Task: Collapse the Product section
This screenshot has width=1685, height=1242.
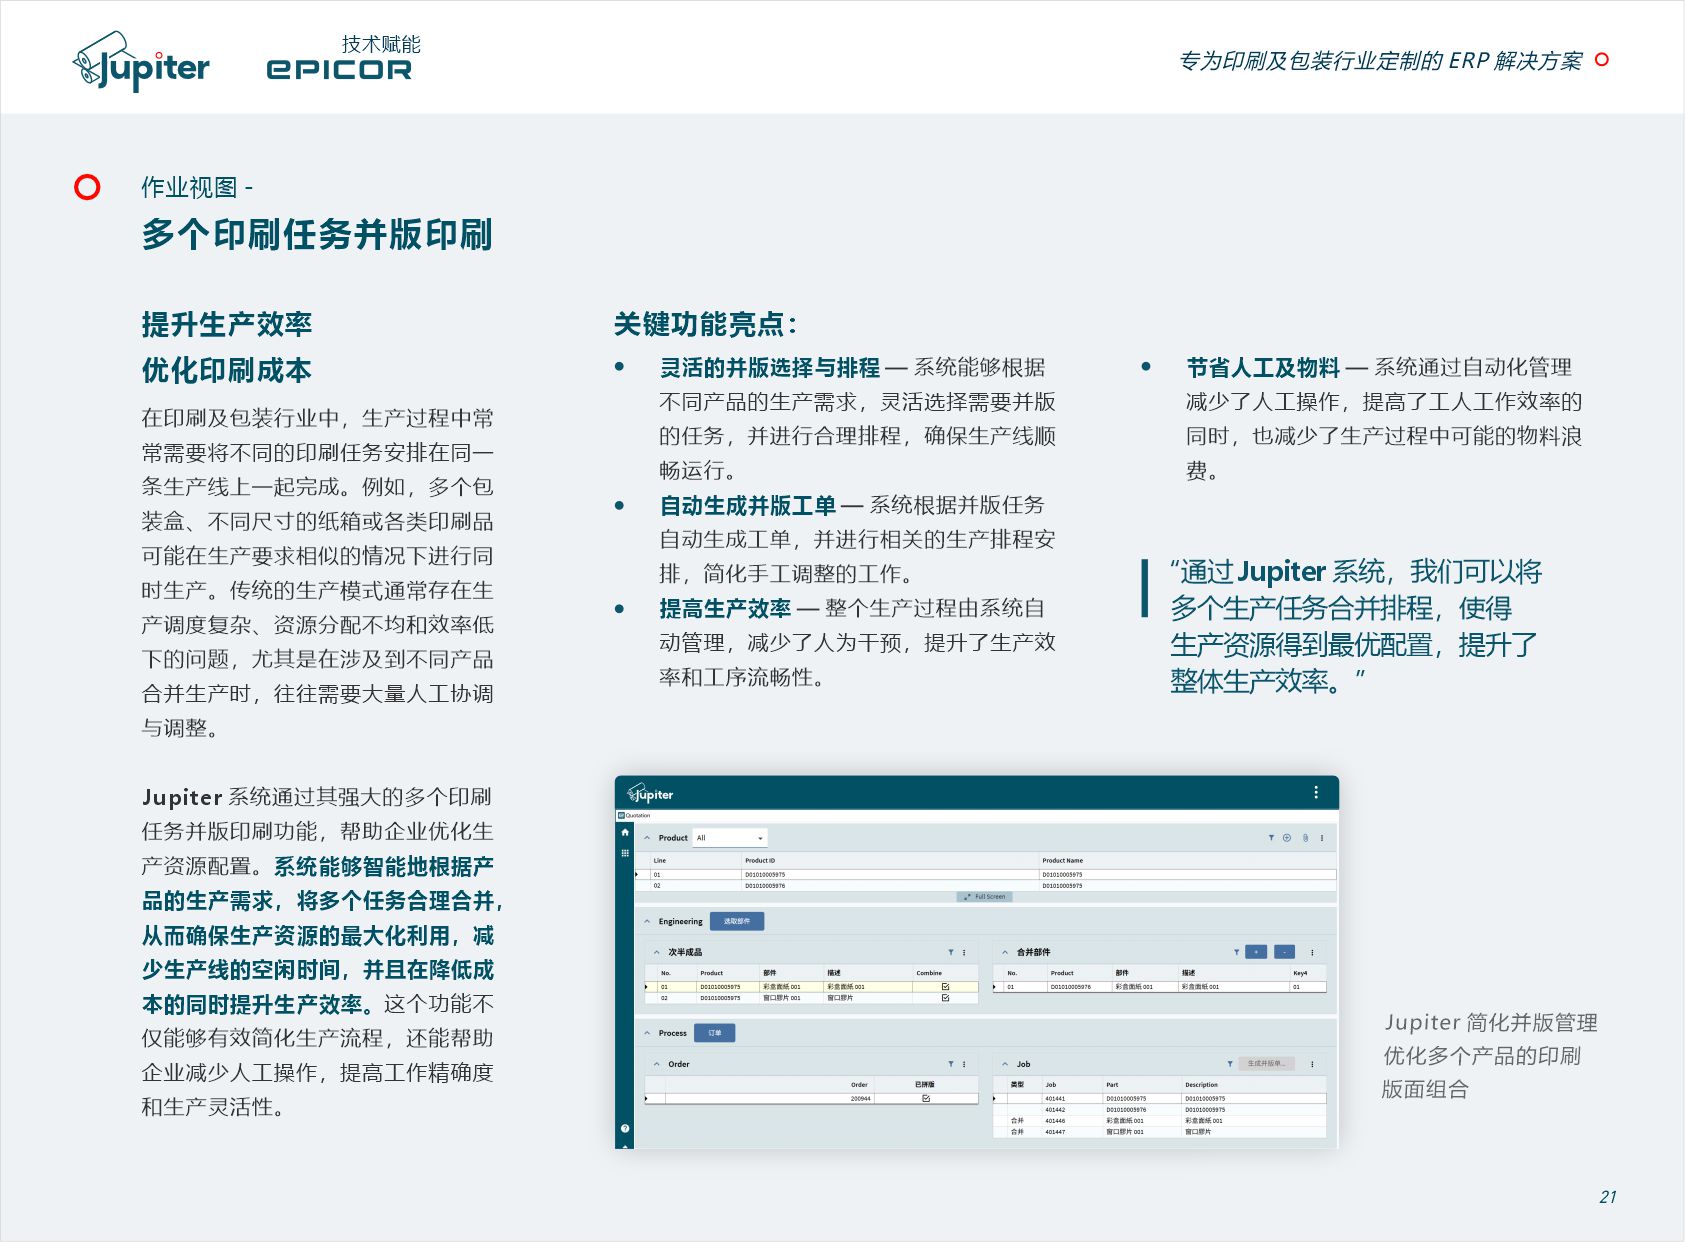Action: click(x=647, y=838)
